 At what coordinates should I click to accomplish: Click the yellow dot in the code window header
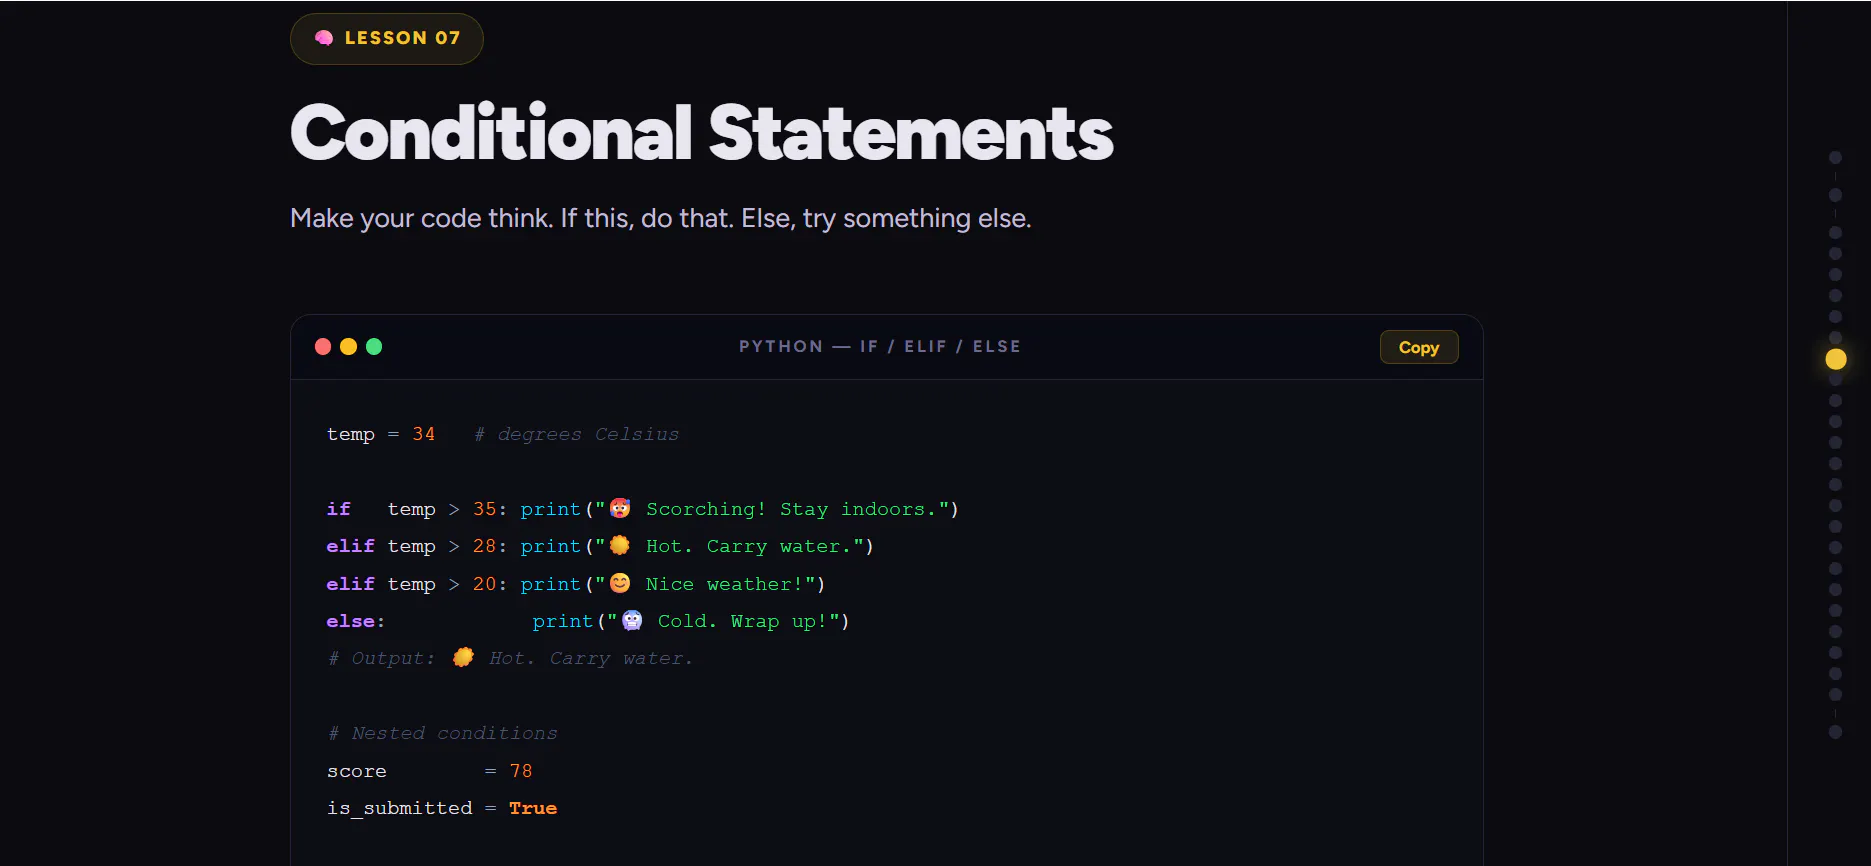(x=348, y=346)
